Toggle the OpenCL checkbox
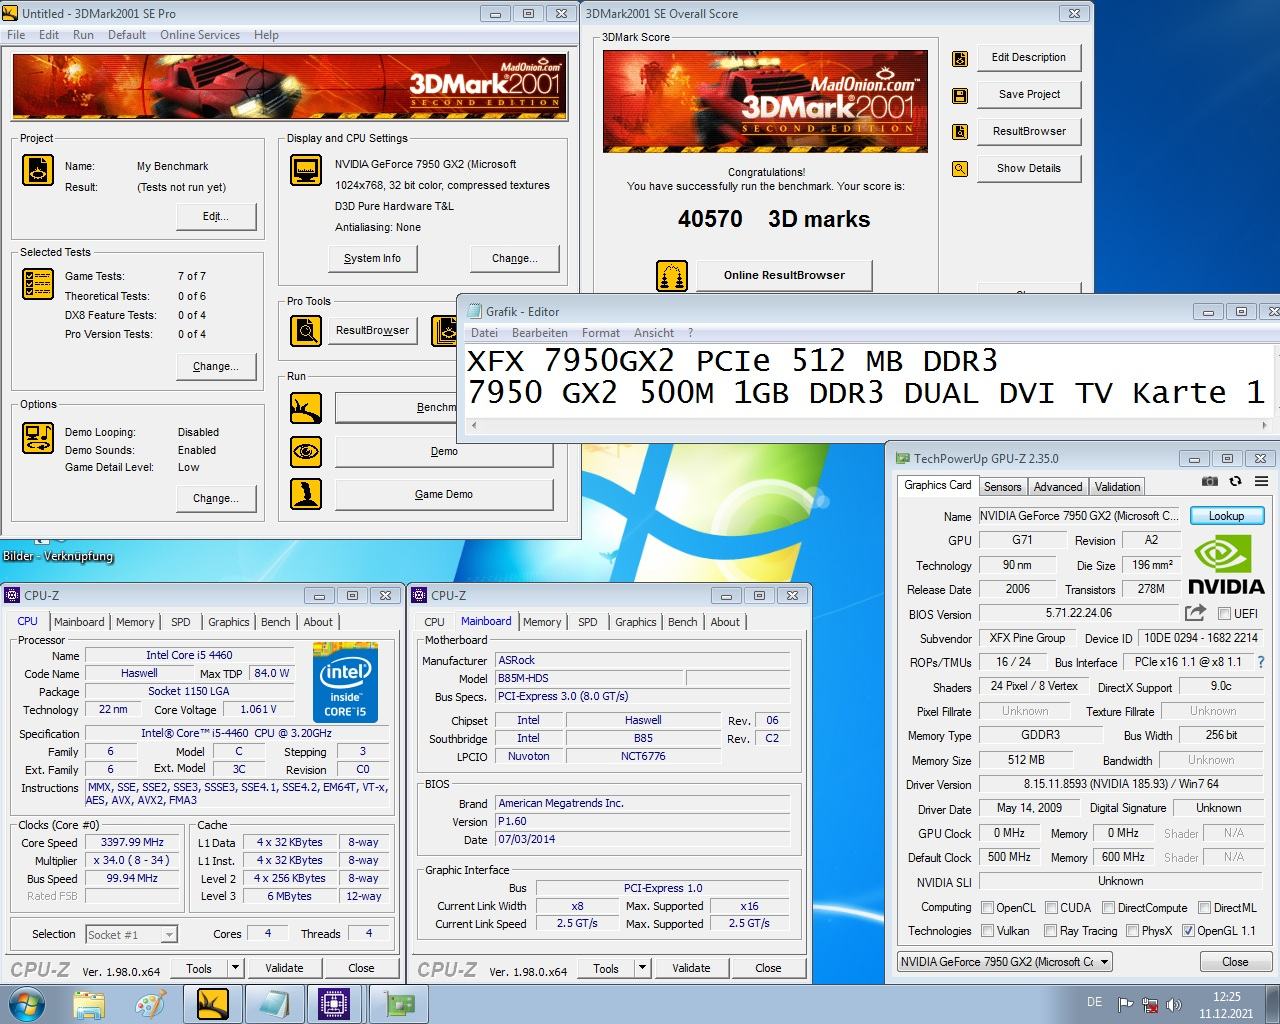 [x=988, y=908]
